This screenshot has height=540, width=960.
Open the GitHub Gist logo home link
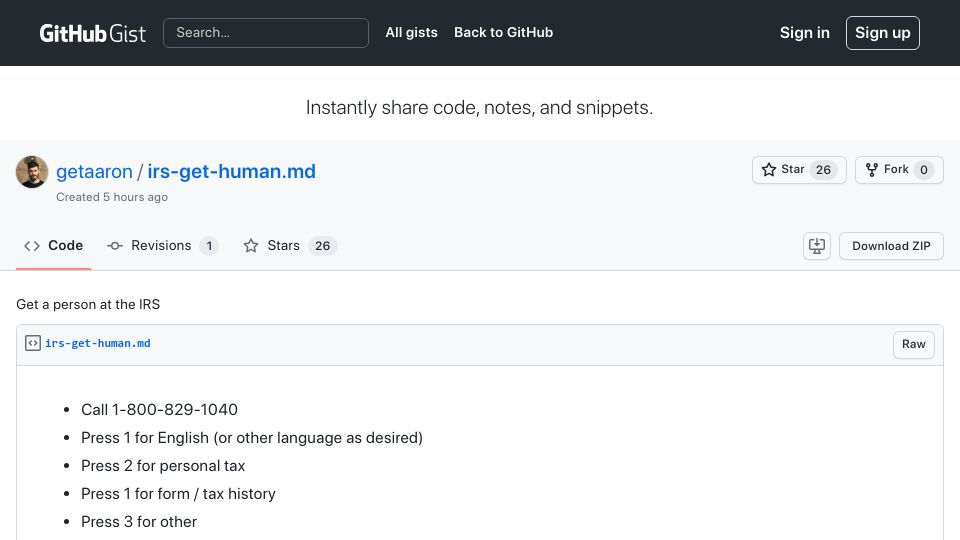[92, 33]
